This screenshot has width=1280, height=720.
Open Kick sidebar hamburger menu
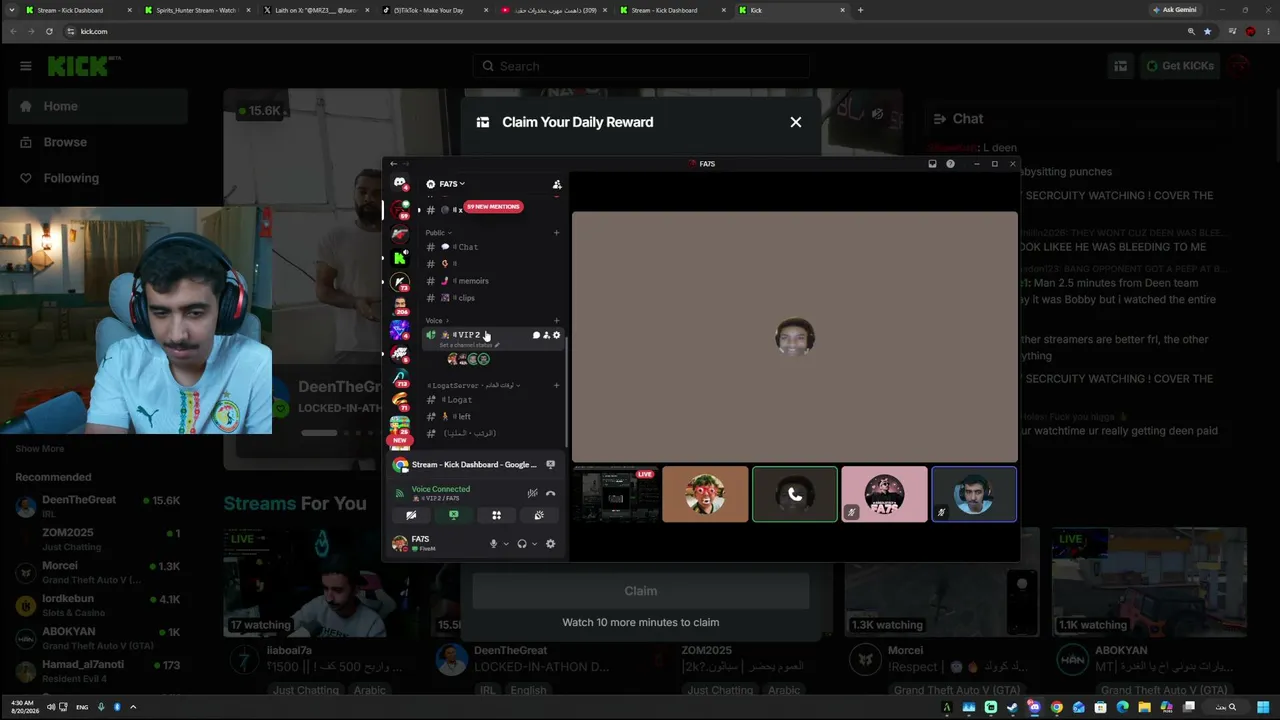coord(25,66)
